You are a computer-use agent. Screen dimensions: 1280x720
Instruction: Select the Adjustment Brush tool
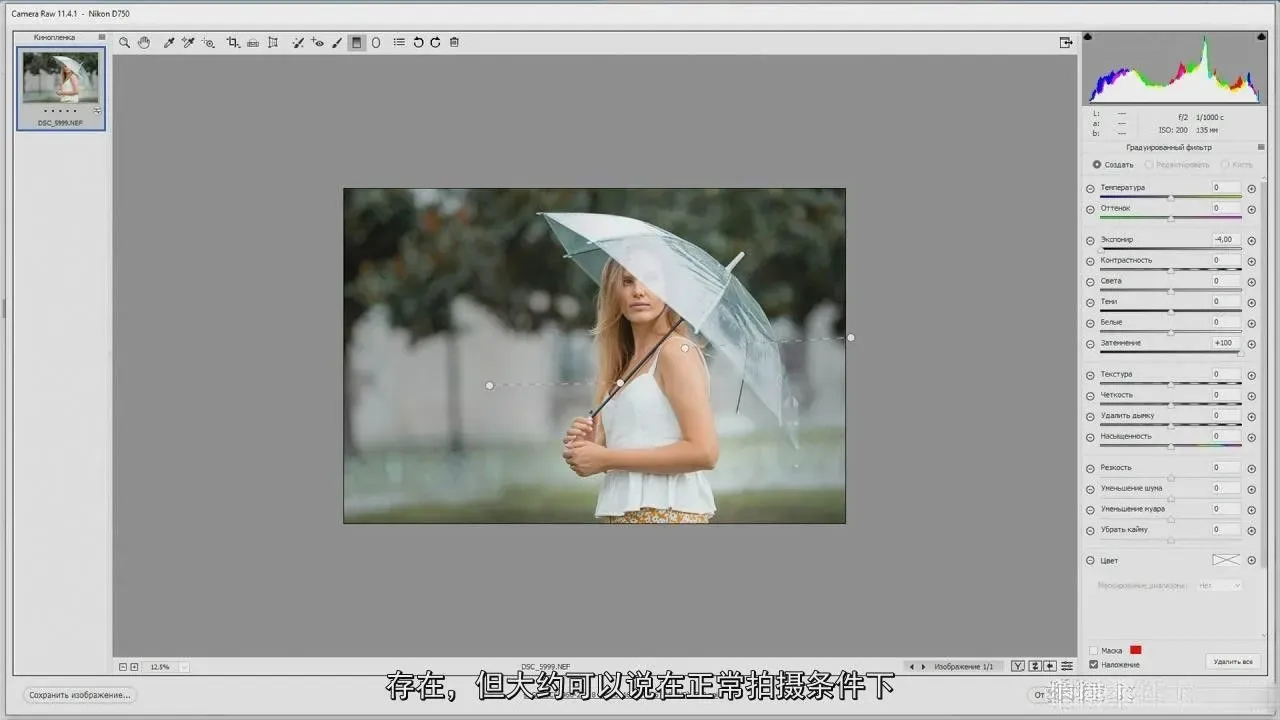337,43
